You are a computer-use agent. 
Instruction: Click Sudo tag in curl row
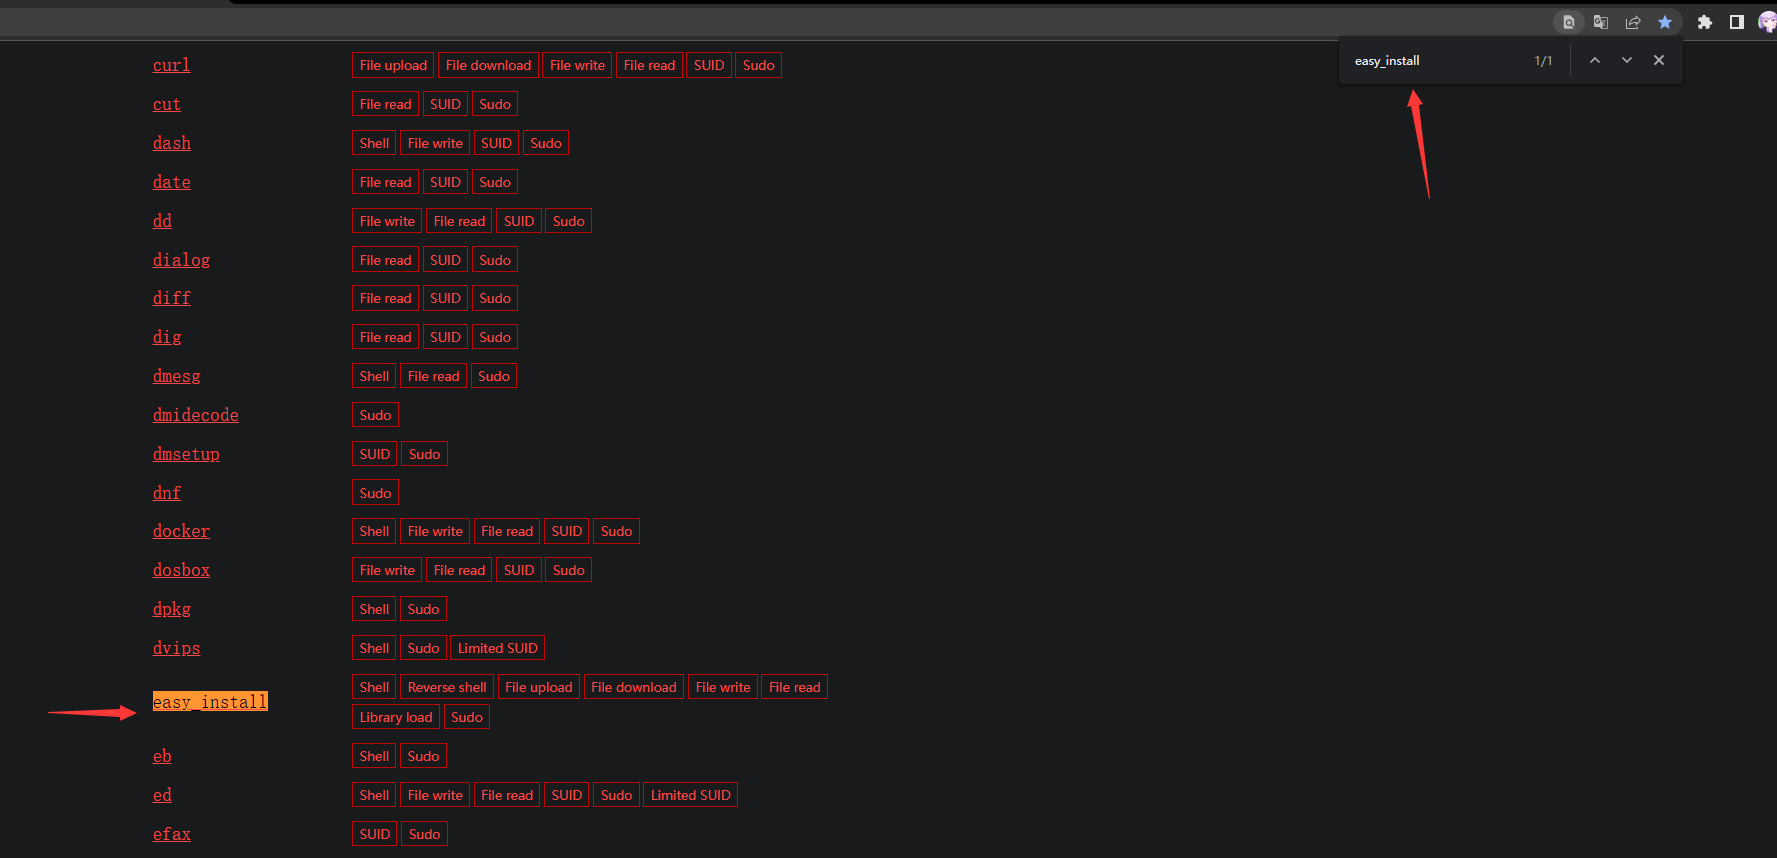tap(758, 65)
